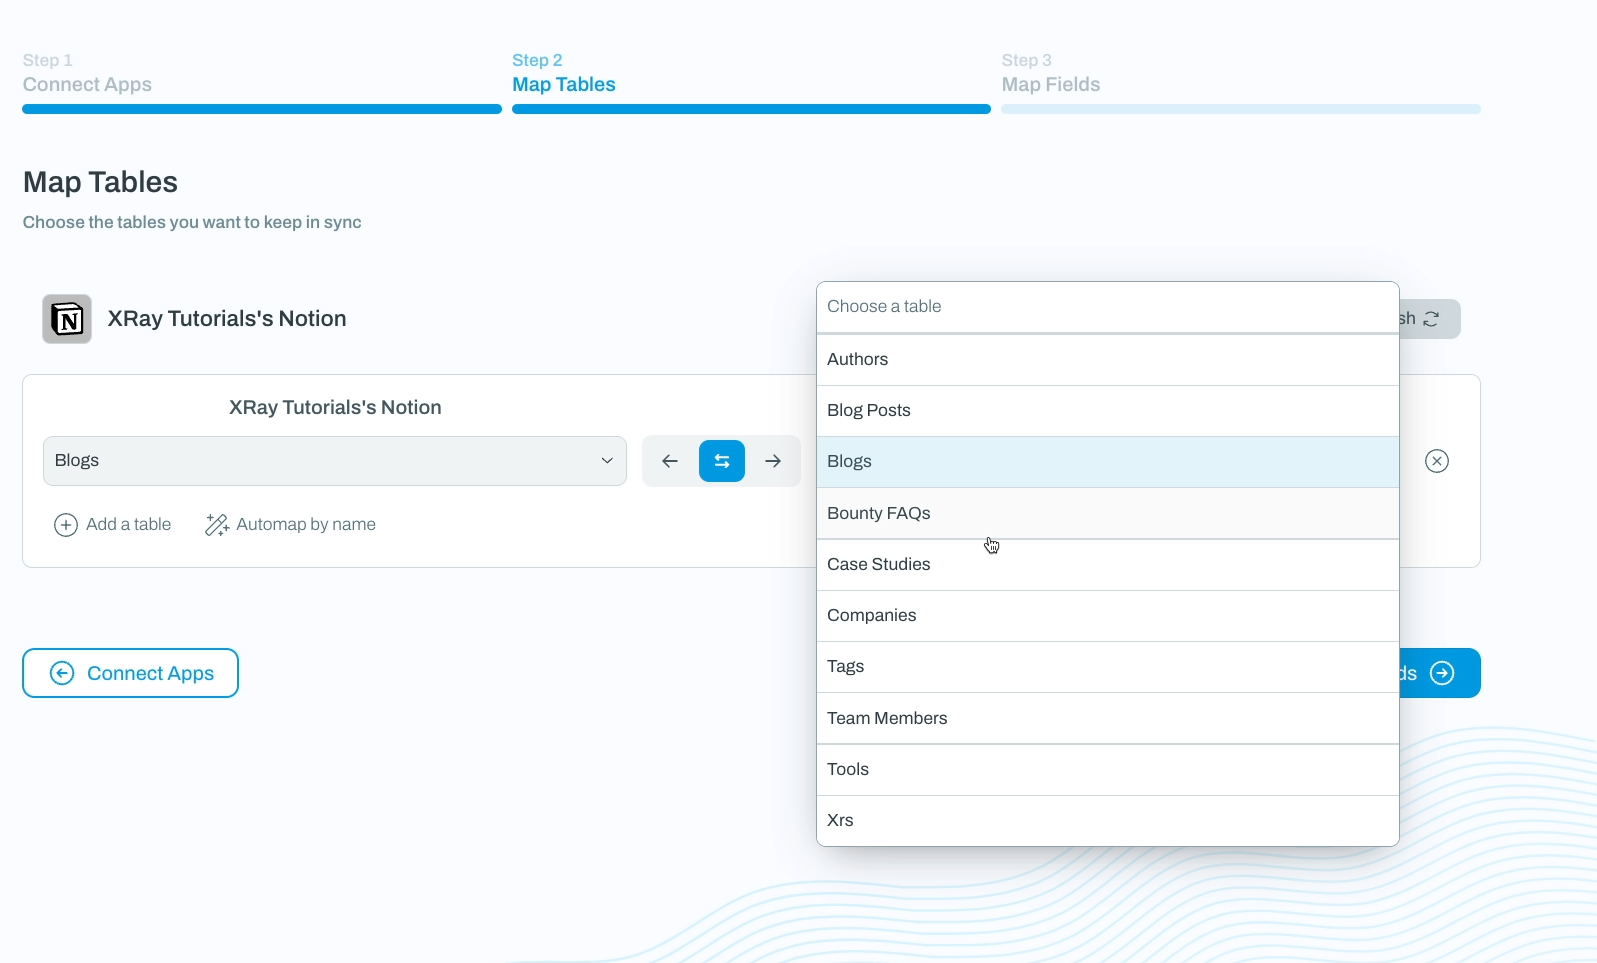Click the refresh arrows icon
The image size is (1597, 963).
(x=1431, y=319)
